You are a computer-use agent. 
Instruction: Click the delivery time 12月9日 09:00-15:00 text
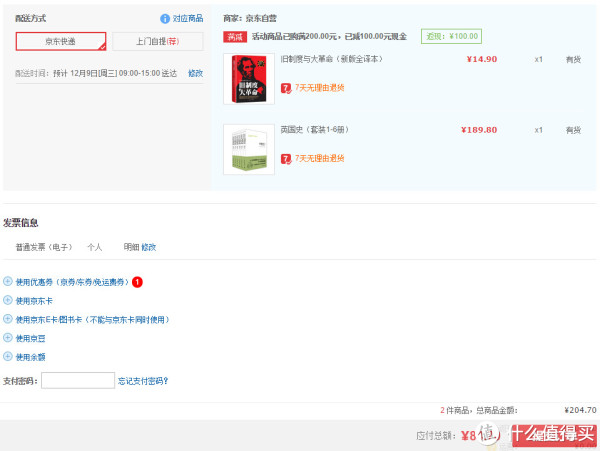pos(115,73)
